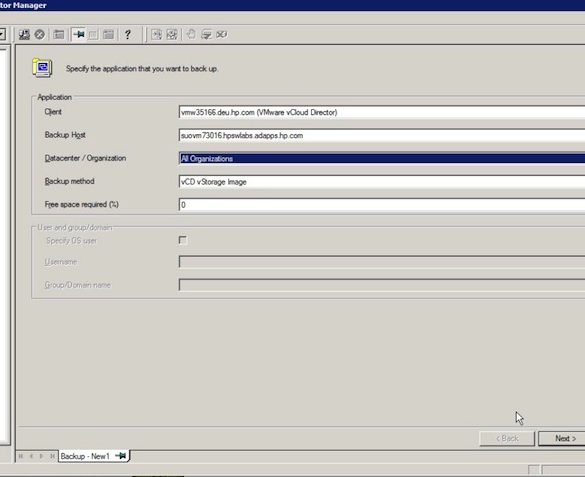
Task: Toggle the green pushpin toolbar button
Action: pos(79,35)
